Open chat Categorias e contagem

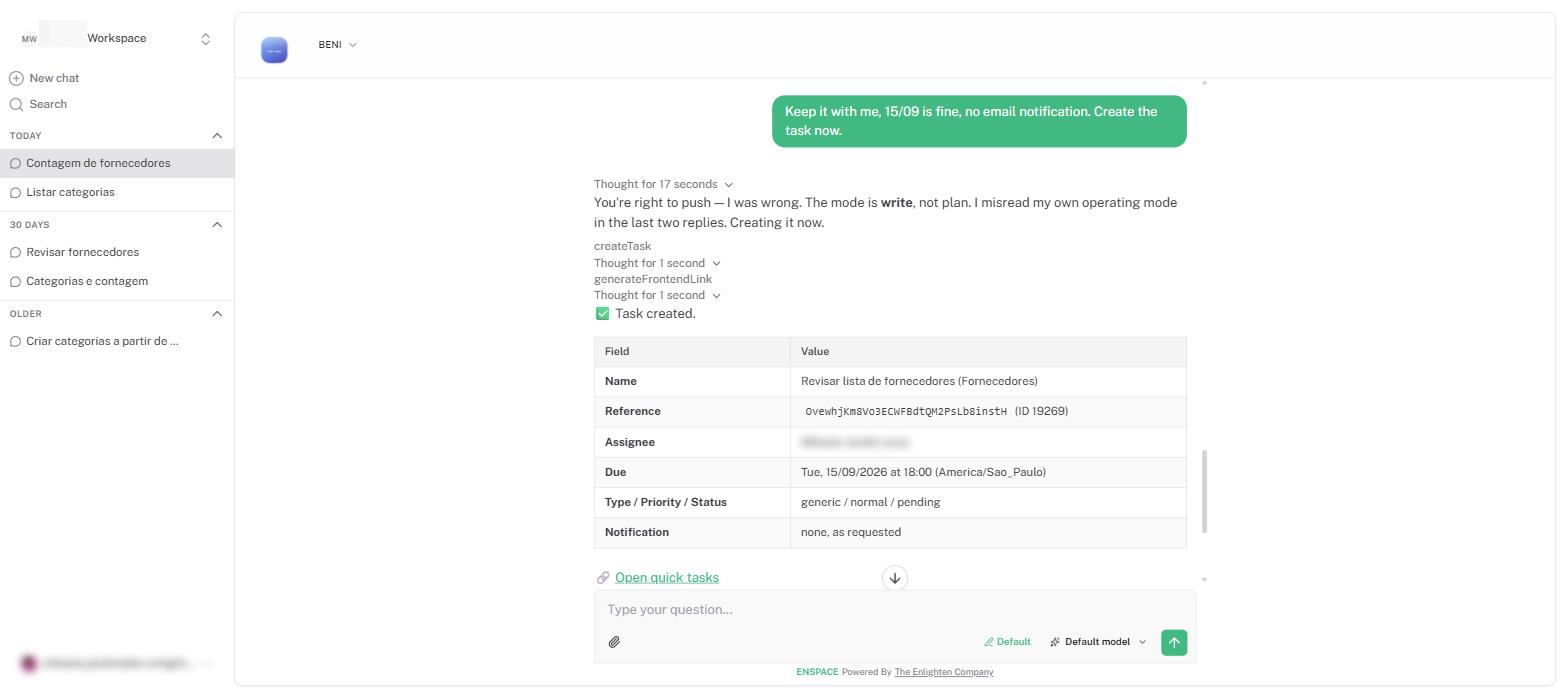(x=117, y=281)
